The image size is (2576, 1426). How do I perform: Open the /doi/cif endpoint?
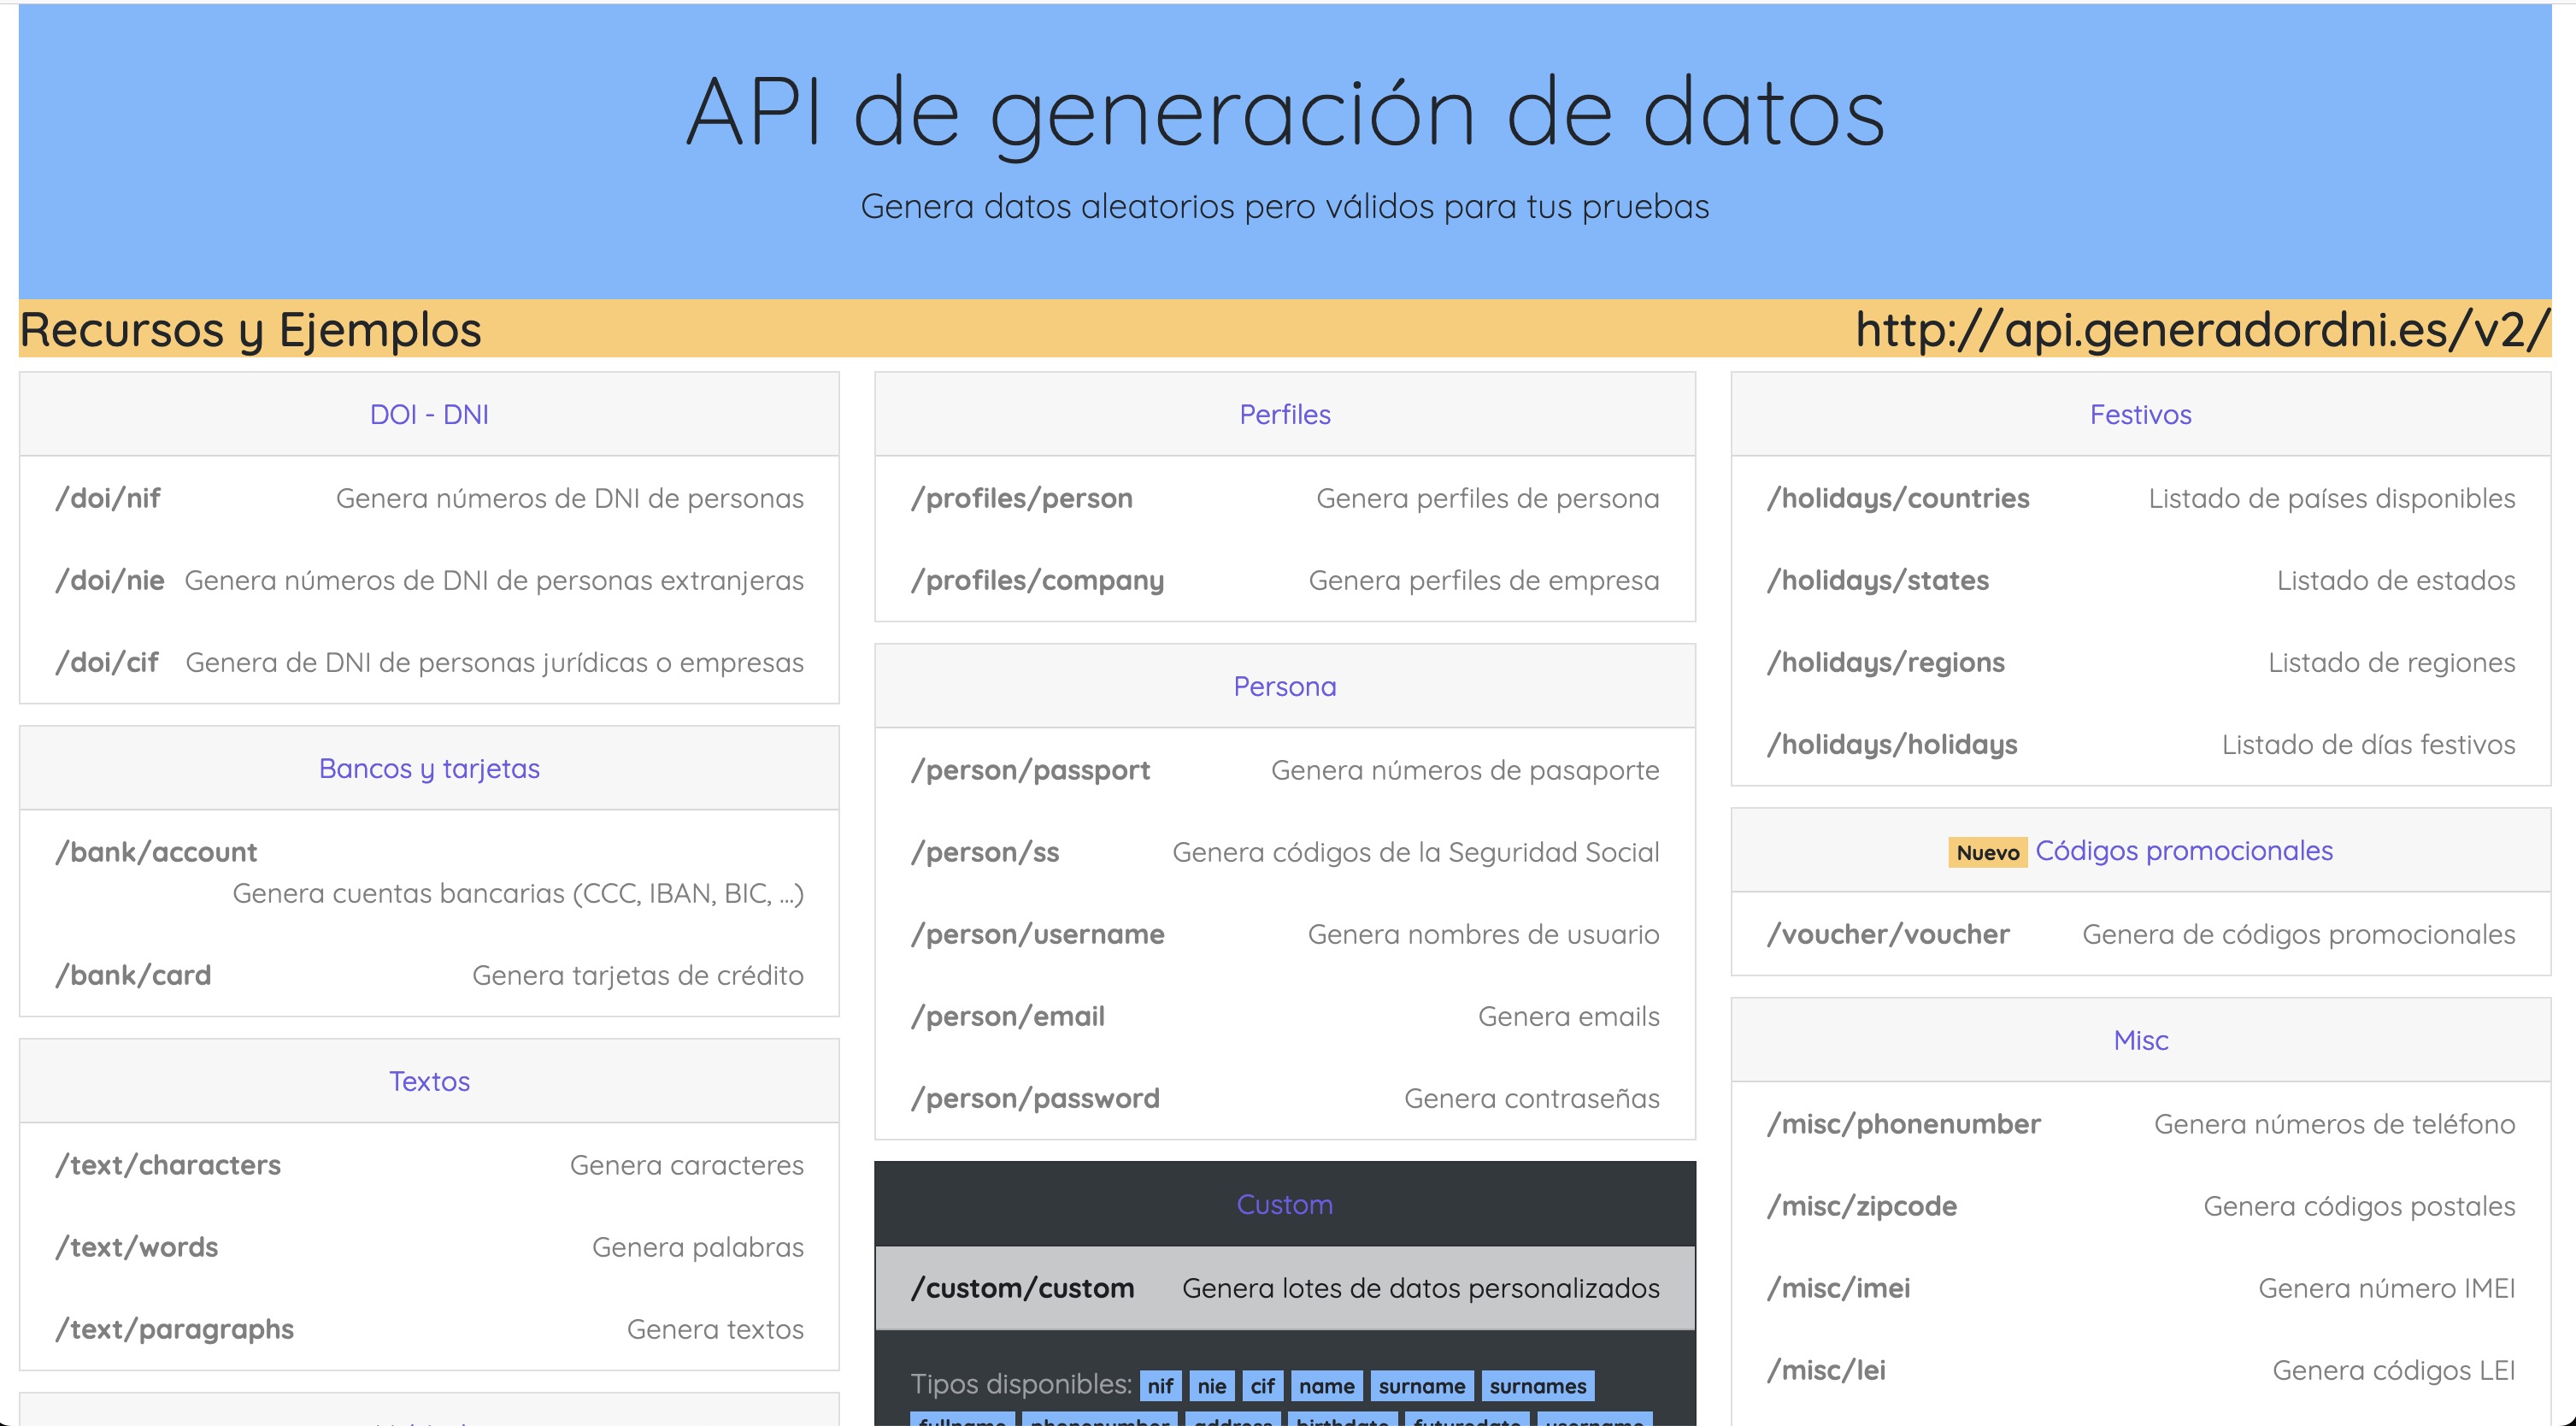(x=107, y=662)
